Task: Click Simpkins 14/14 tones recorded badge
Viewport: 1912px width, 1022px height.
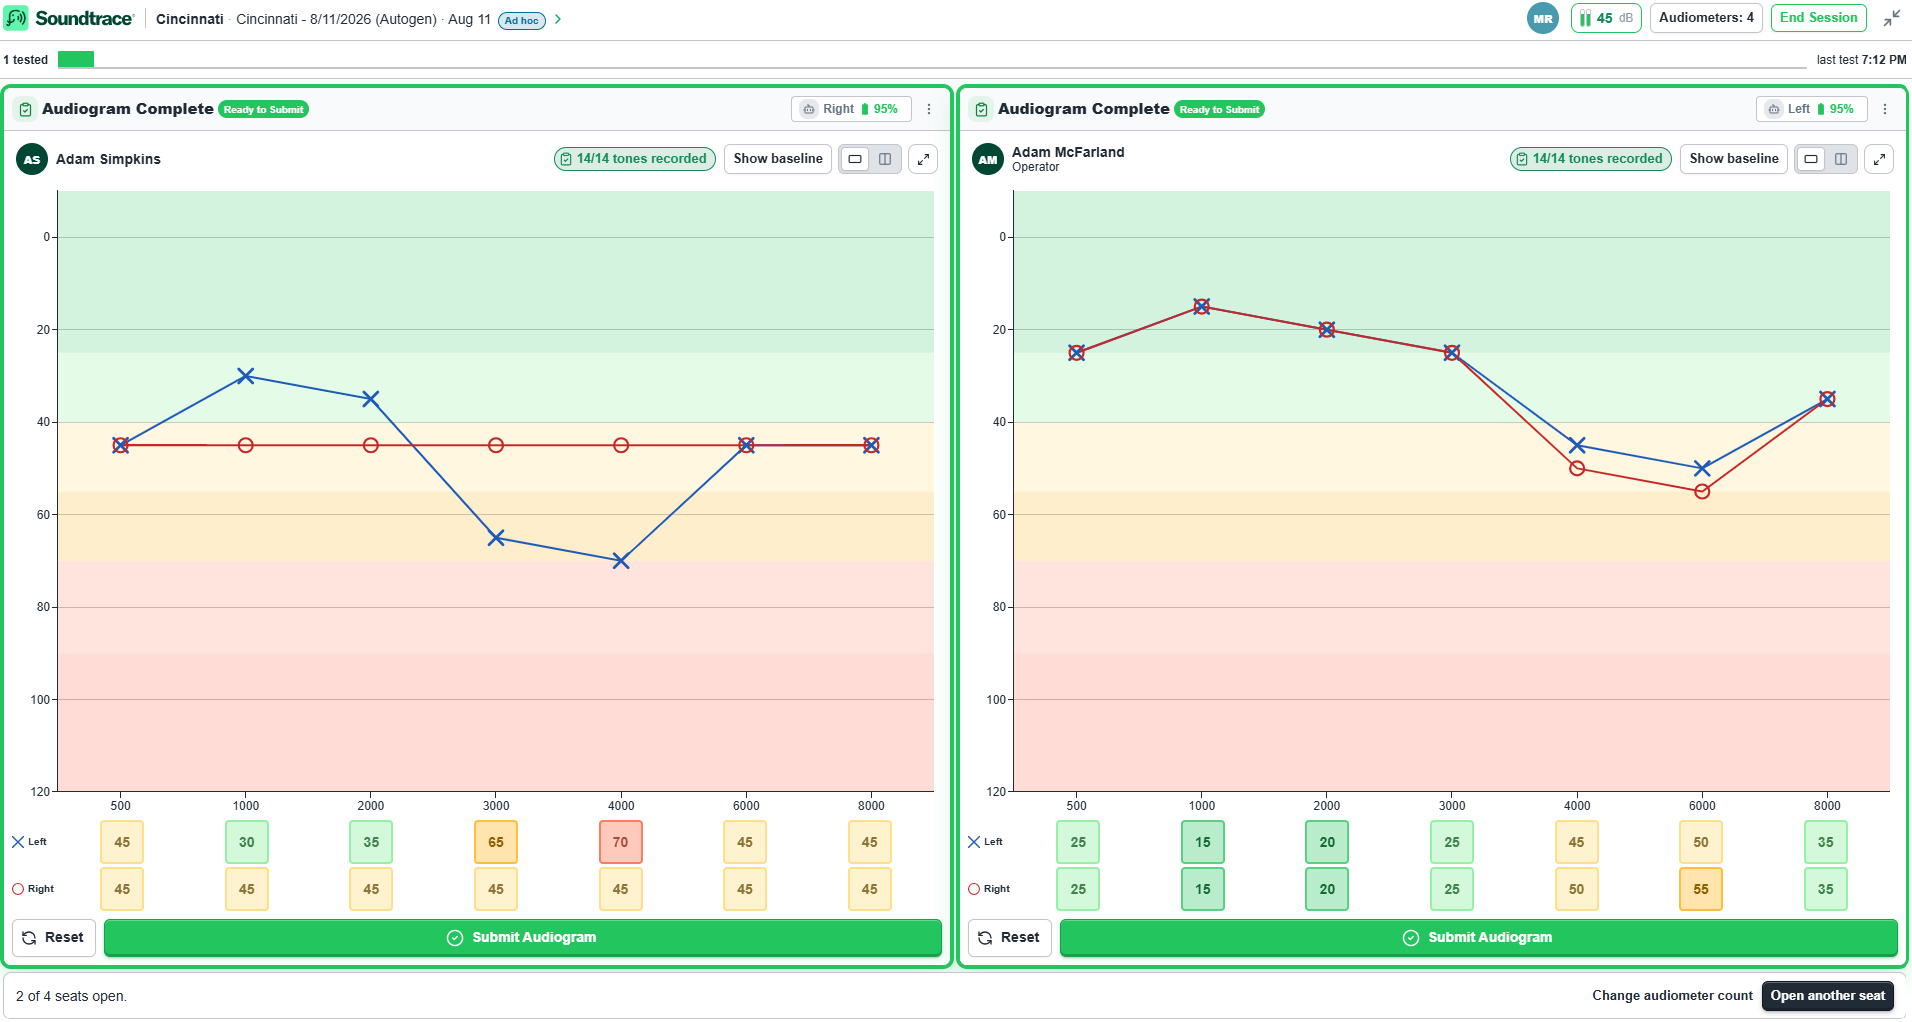Action: tap(635, 159)
